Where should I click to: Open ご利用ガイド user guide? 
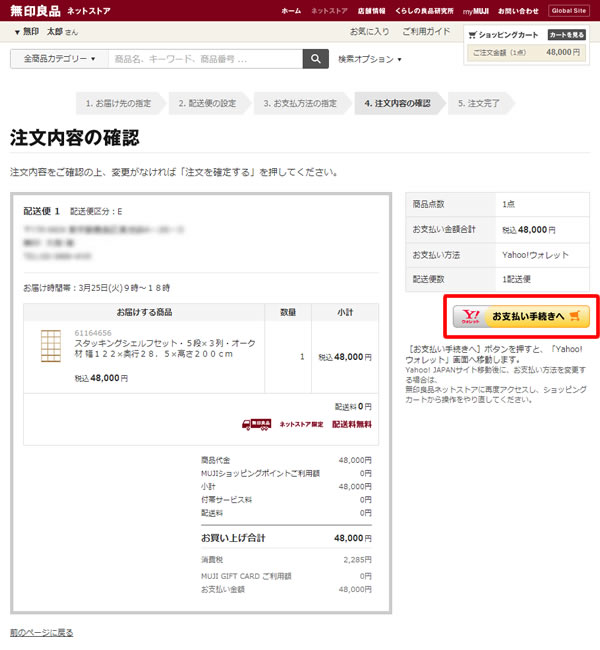point(425,32)
